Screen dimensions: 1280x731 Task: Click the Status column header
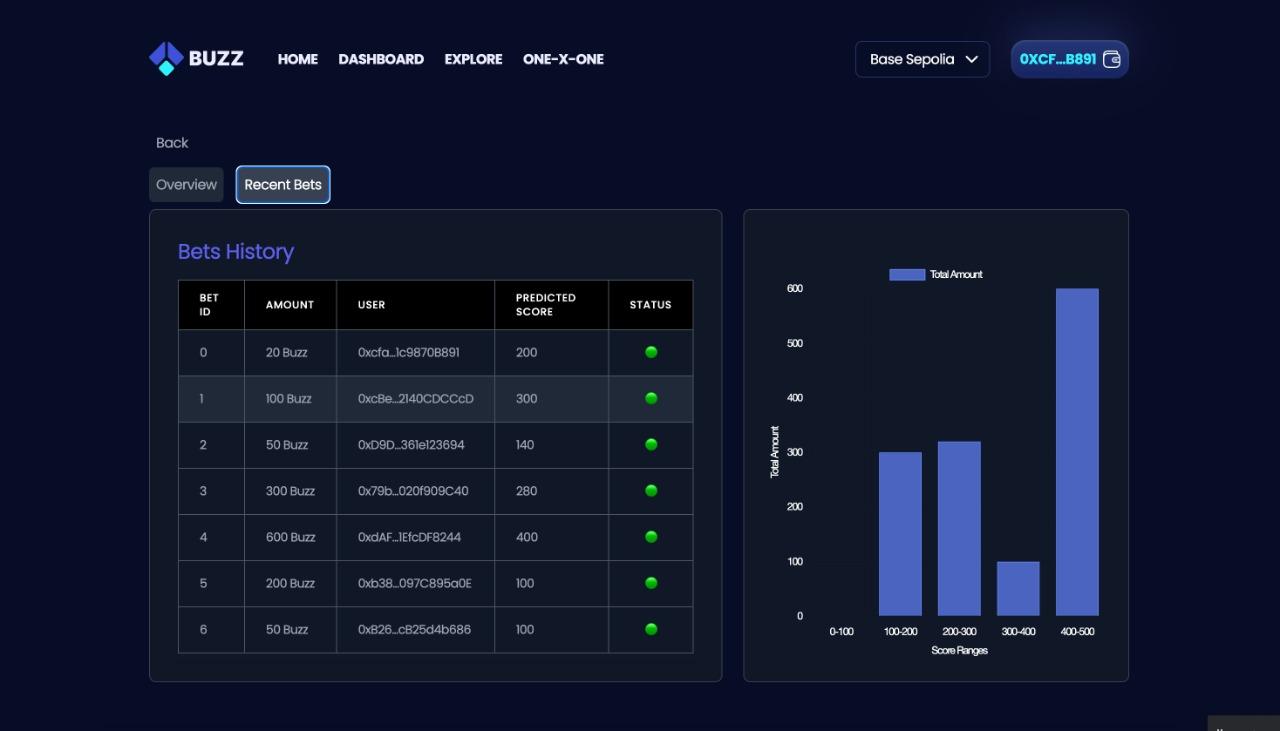pyautogui.click(x=650, y=305)
